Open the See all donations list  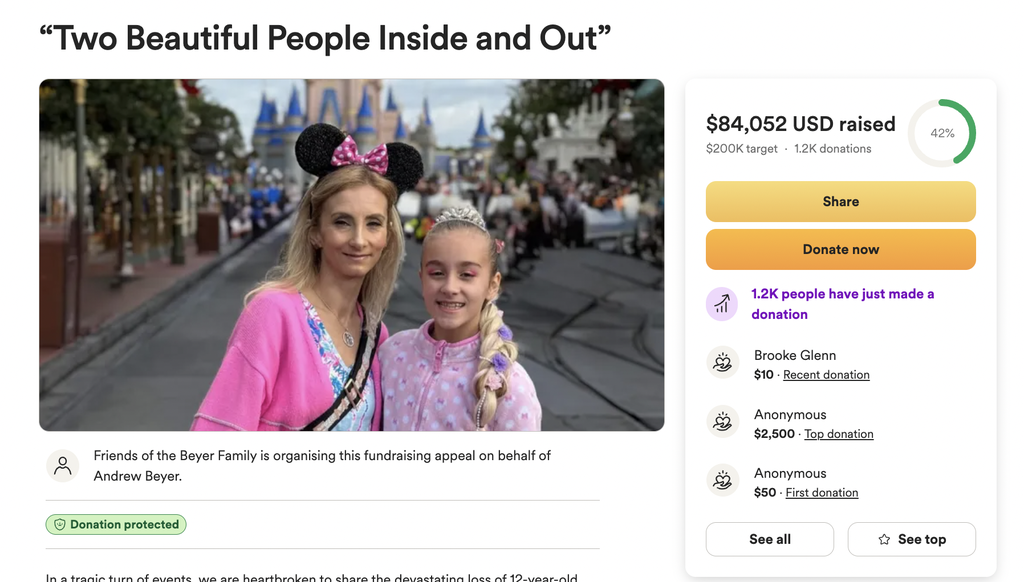[769, 539]
